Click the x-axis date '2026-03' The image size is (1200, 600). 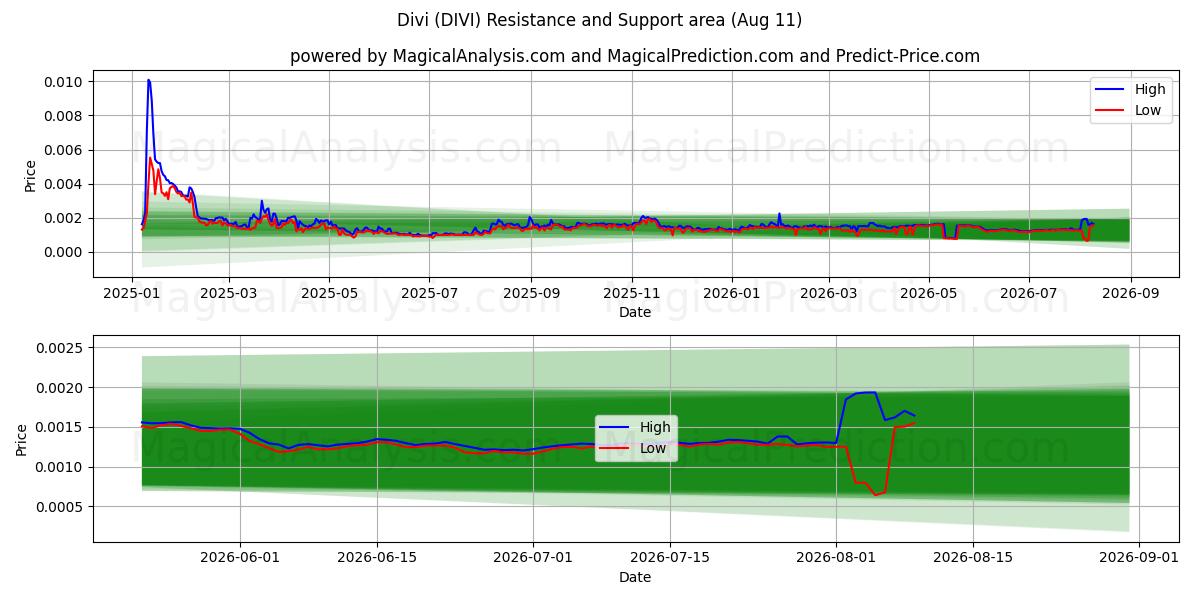[x=828, y=294]
